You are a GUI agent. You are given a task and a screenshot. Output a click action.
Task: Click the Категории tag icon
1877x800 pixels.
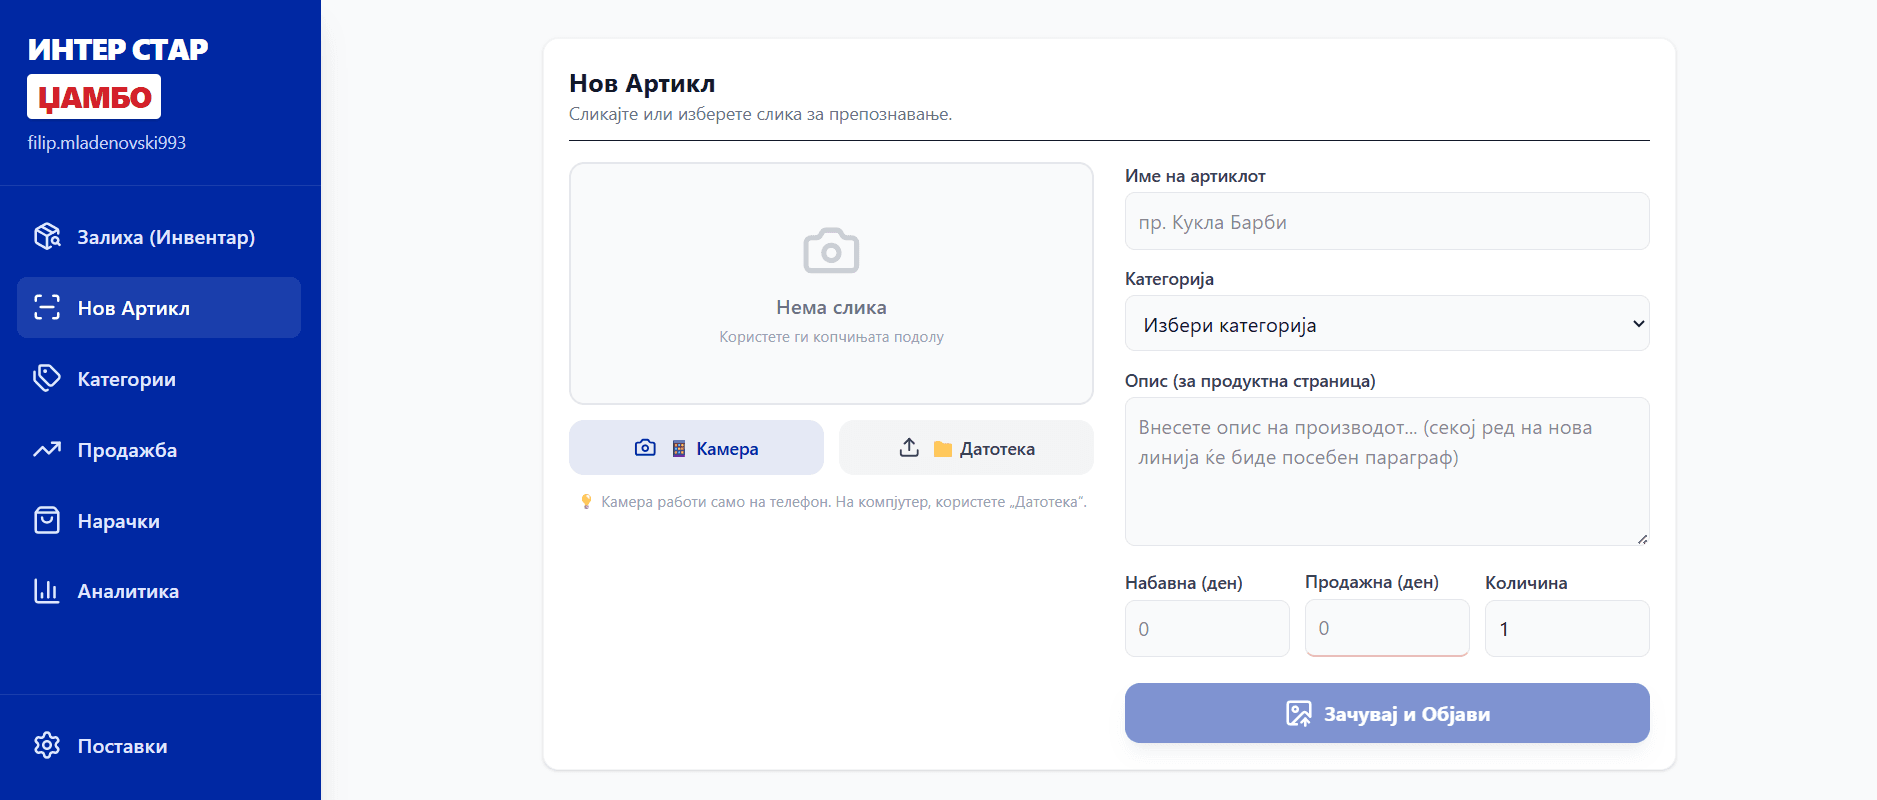click(47, 378)
